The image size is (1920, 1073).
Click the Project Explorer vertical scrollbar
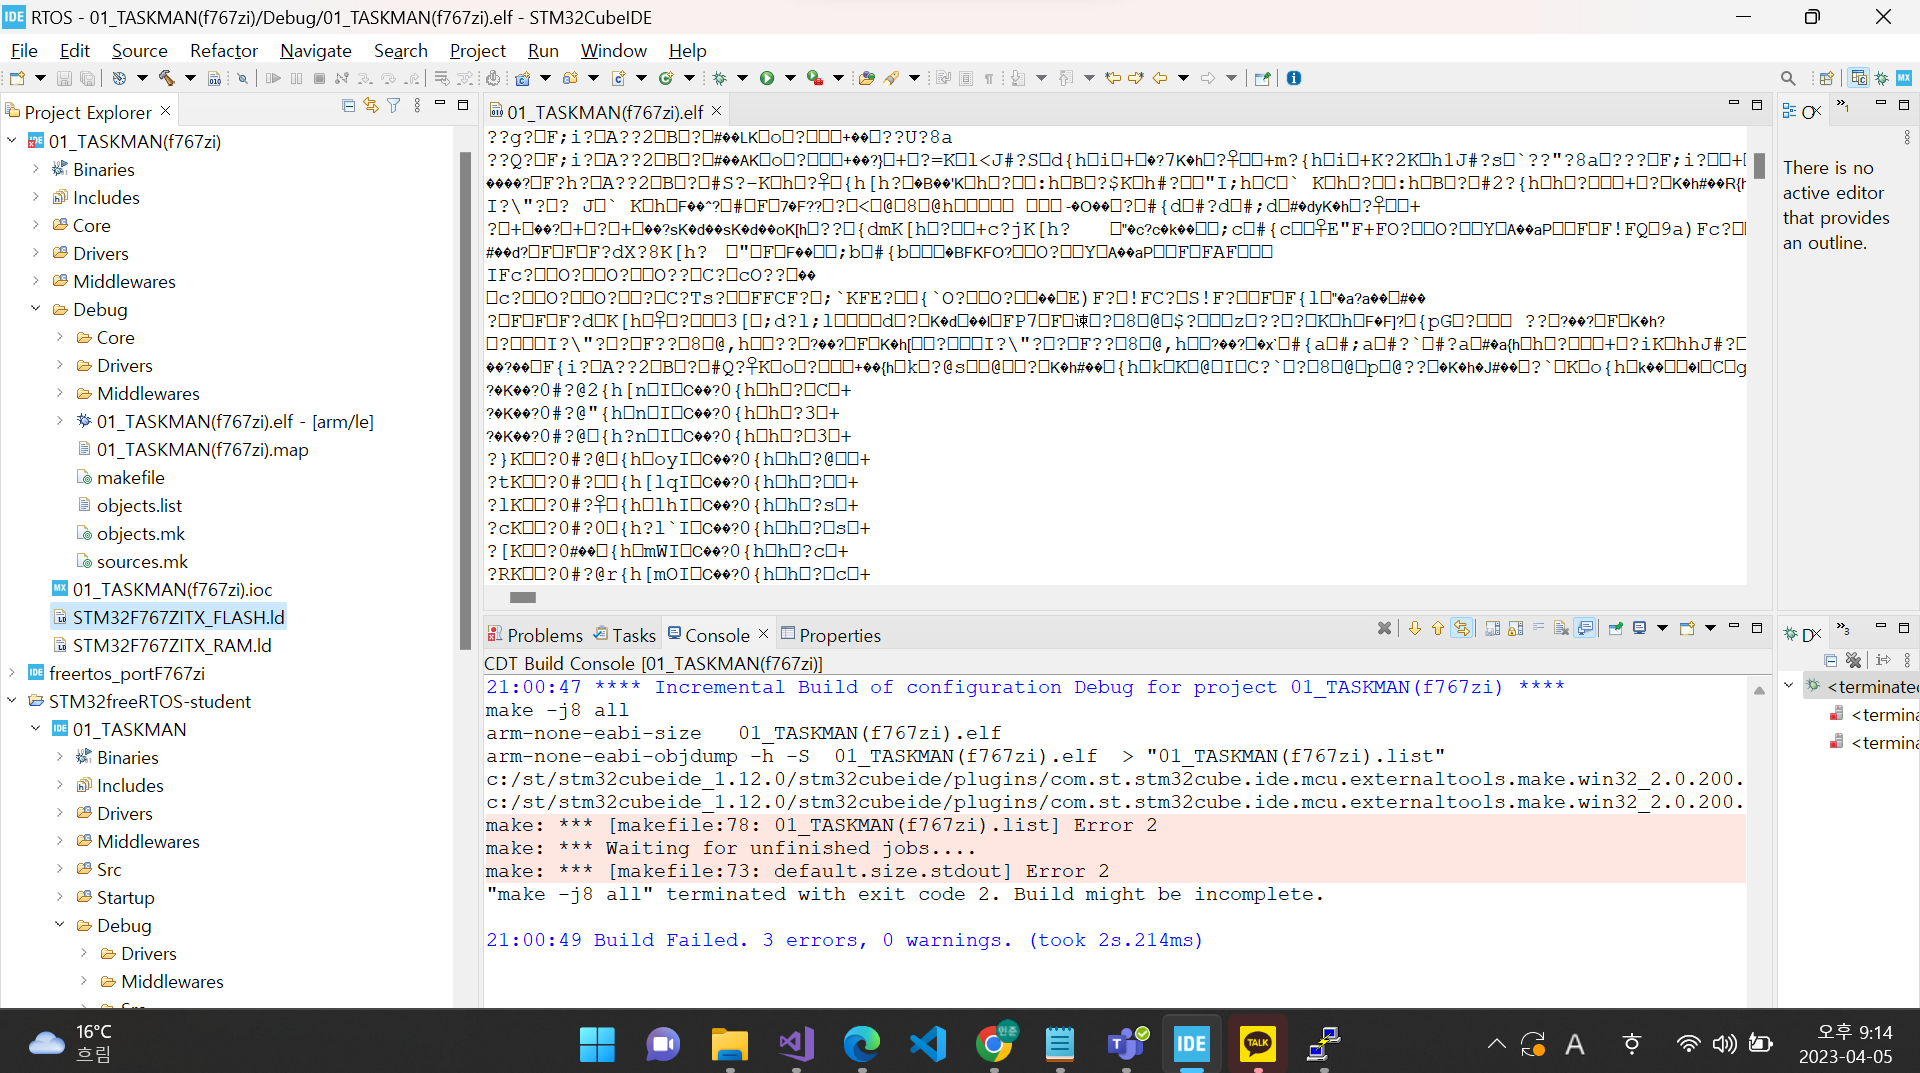click(464, 400)
